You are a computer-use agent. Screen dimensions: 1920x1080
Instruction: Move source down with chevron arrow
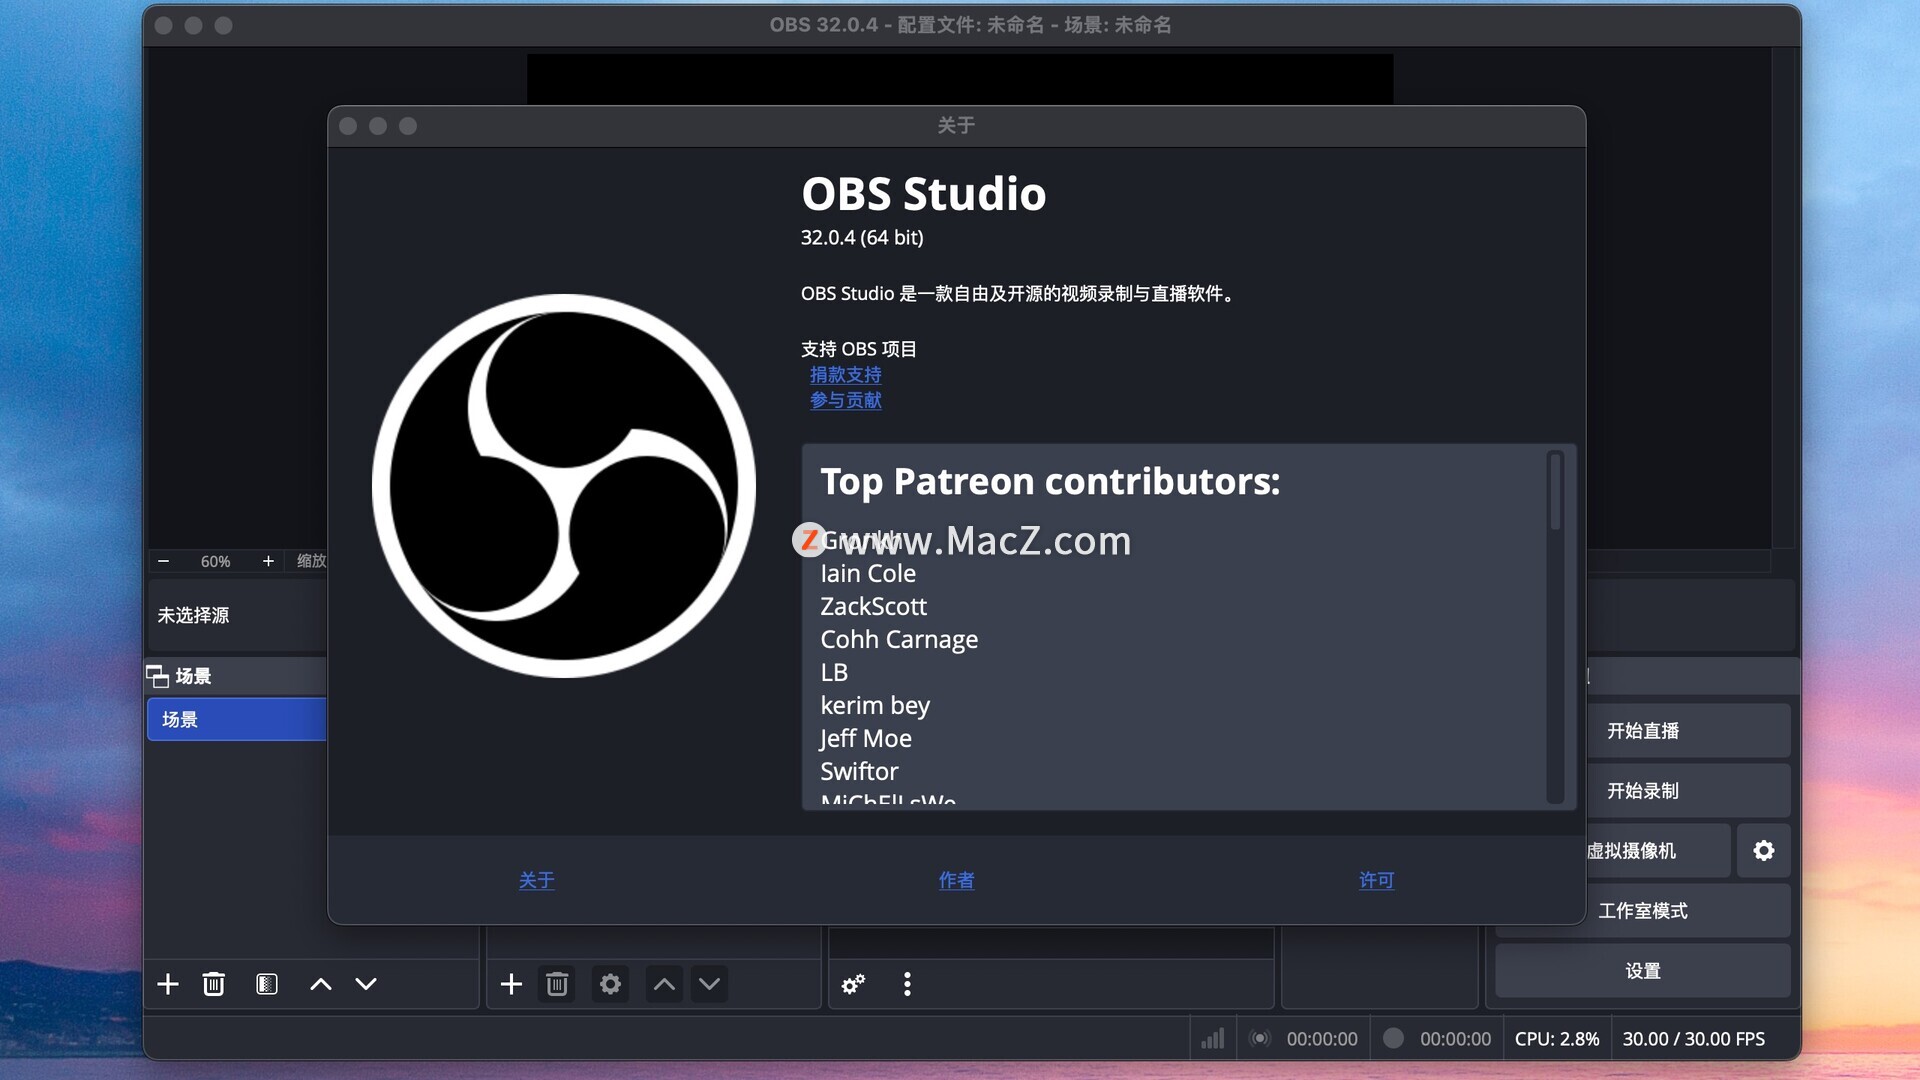709,984
